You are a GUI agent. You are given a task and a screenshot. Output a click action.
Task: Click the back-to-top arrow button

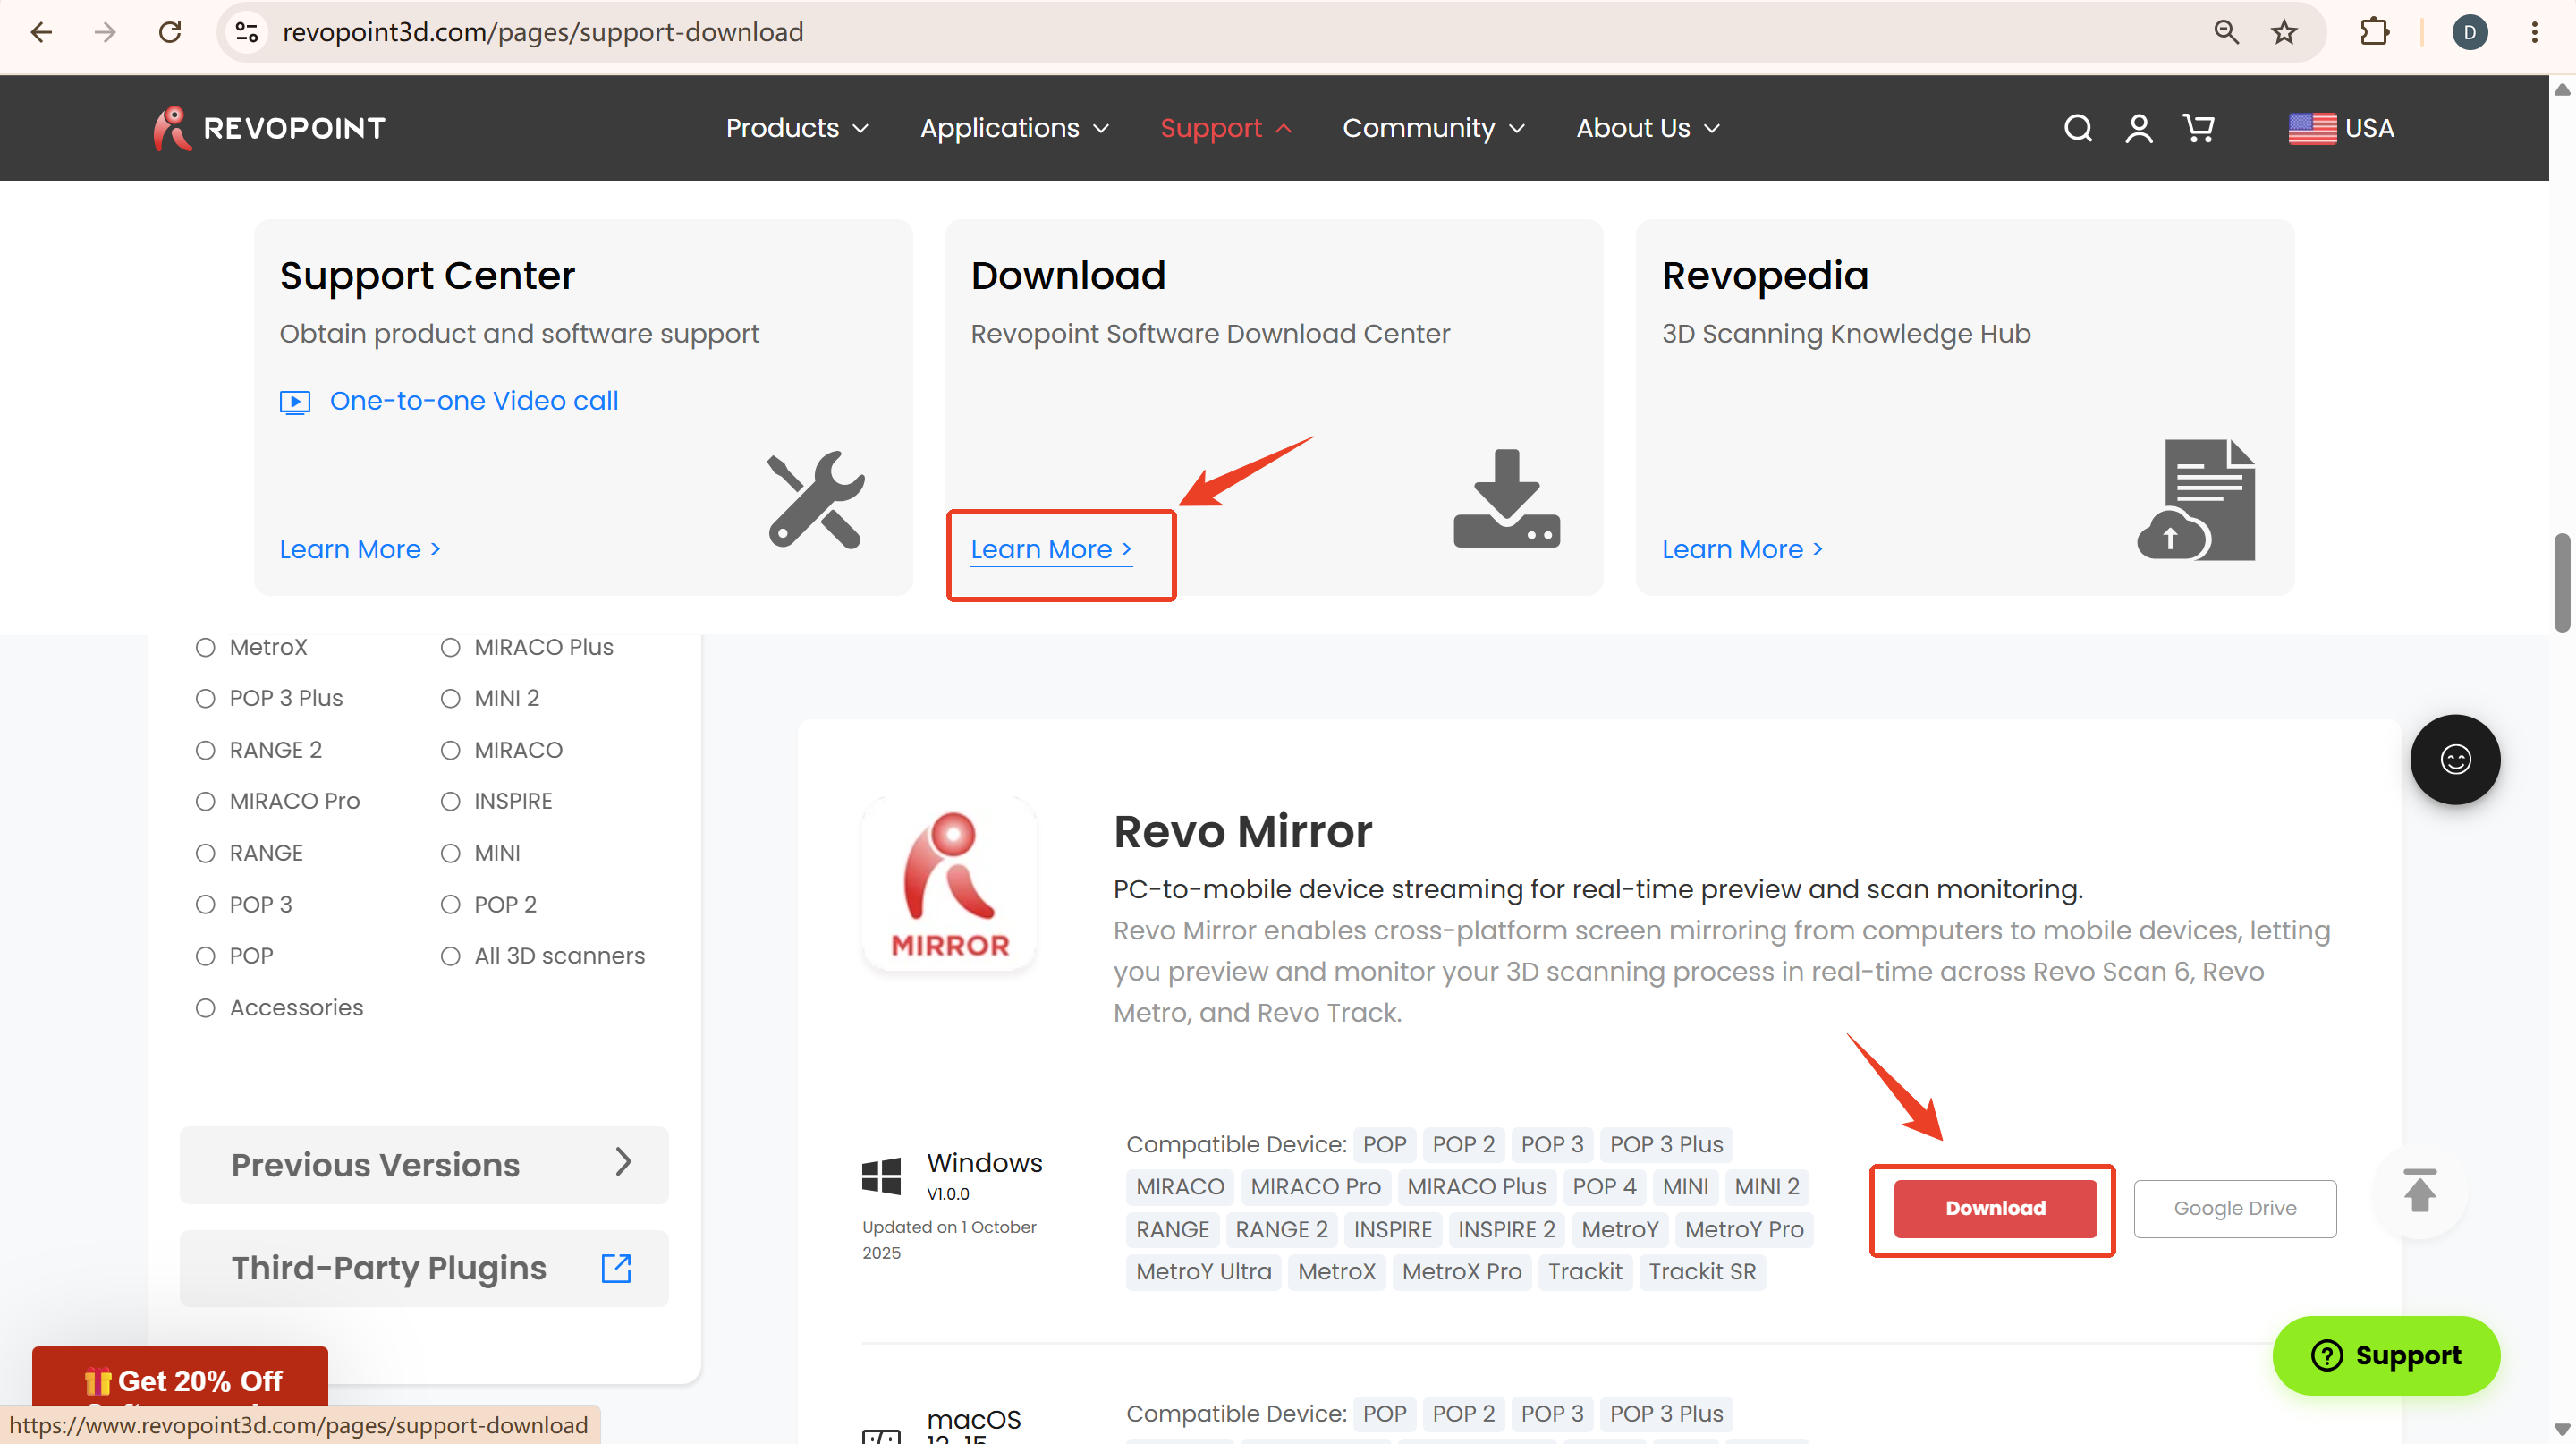tap(2420, 1190)
